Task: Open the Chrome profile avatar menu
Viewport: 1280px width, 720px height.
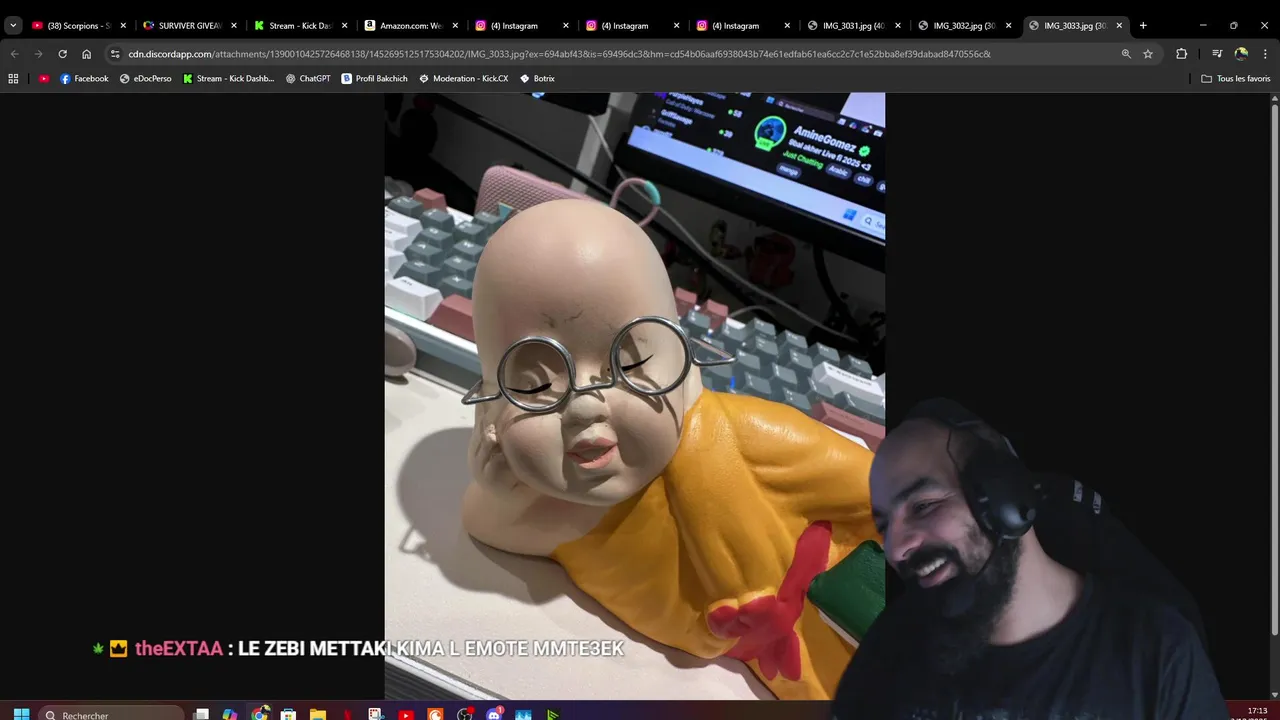Action: [x=1241, y=54]
